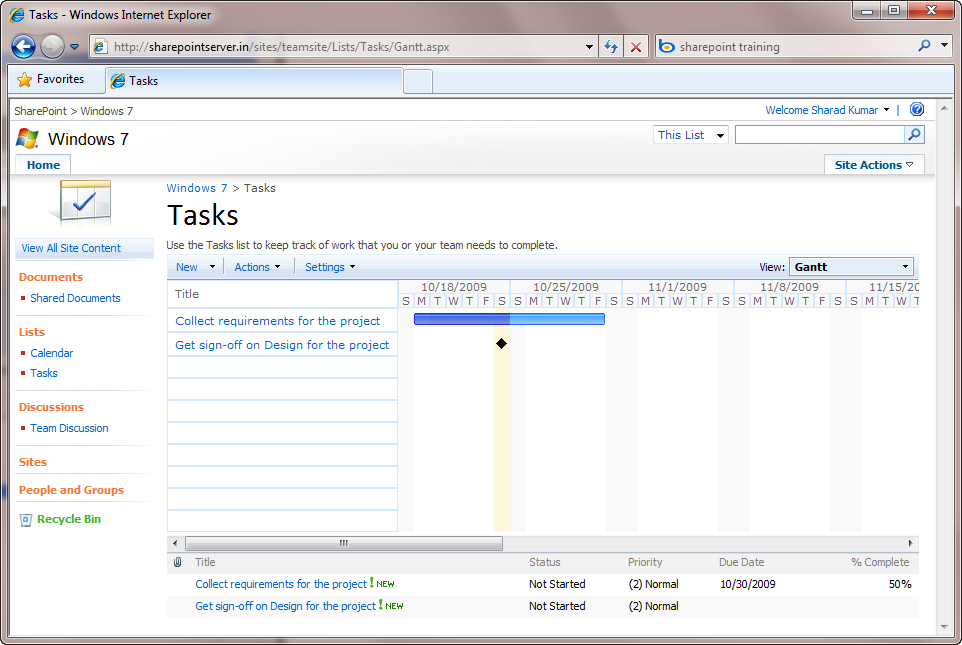Open View All Site Content link
The height and width of the screenshot is (645, 962).
pos(71,248)
